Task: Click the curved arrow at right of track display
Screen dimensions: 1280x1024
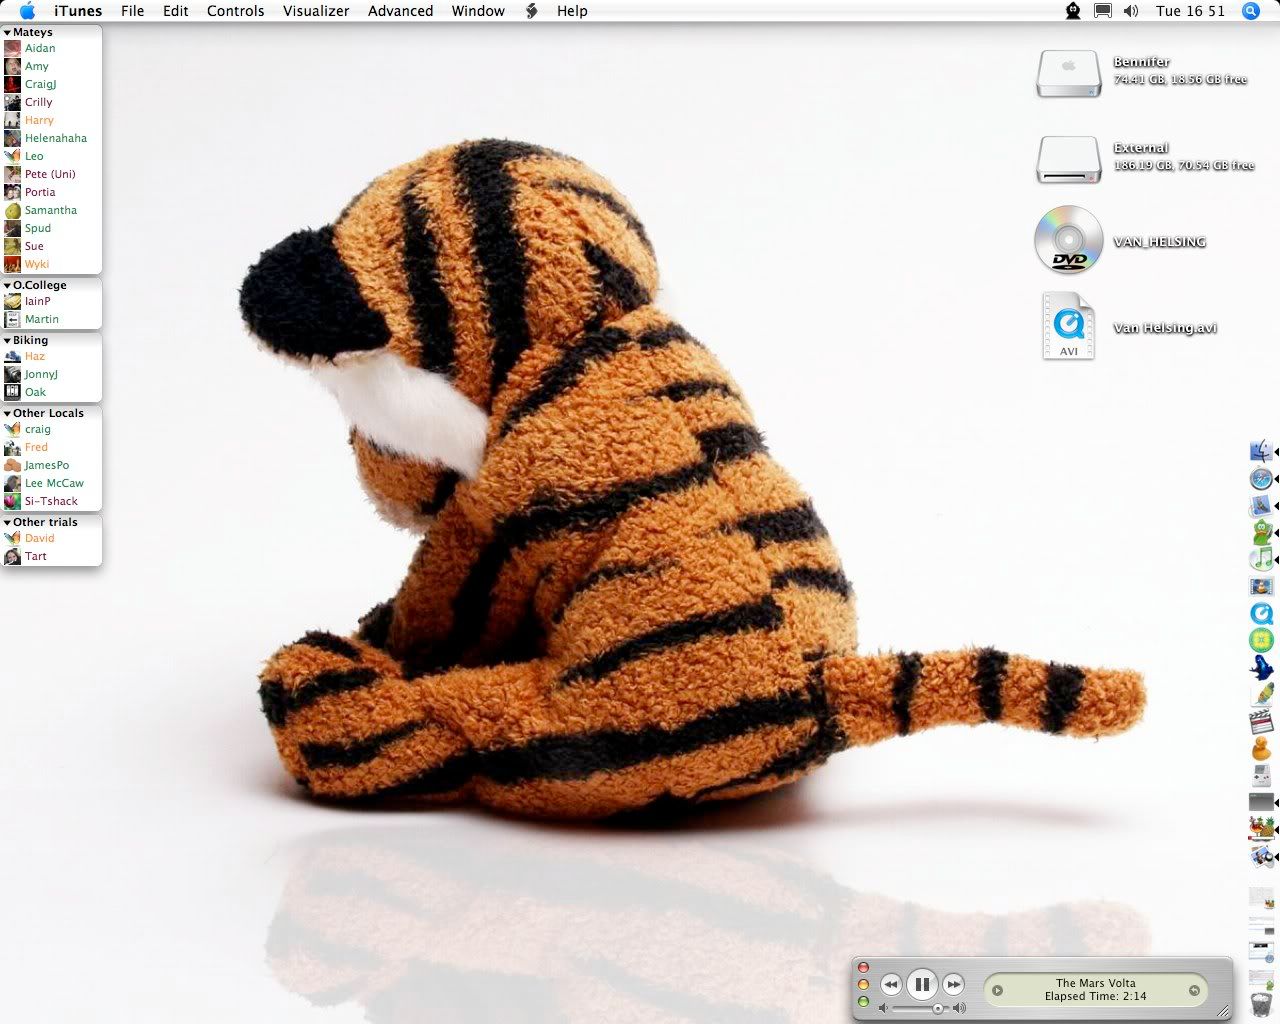Action: click(1194, 990)
